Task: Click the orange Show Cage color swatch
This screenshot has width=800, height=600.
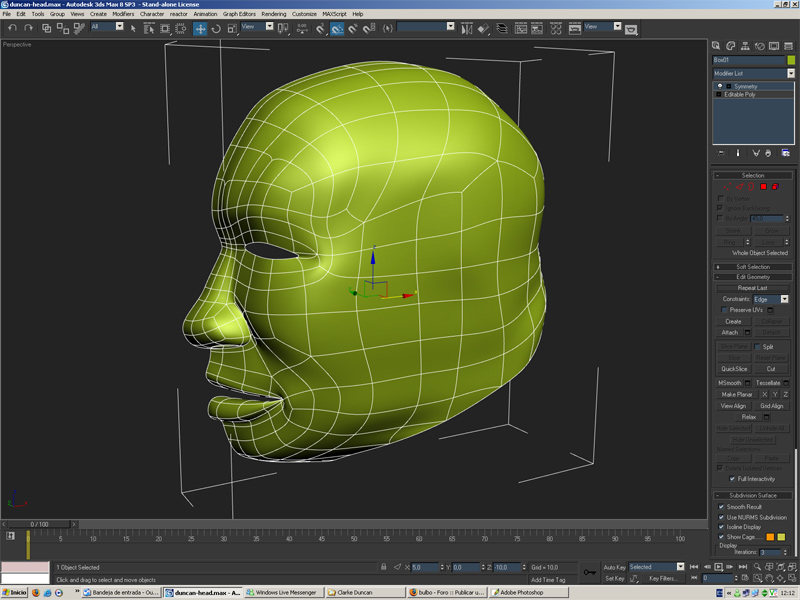Action: pos(770,537)
